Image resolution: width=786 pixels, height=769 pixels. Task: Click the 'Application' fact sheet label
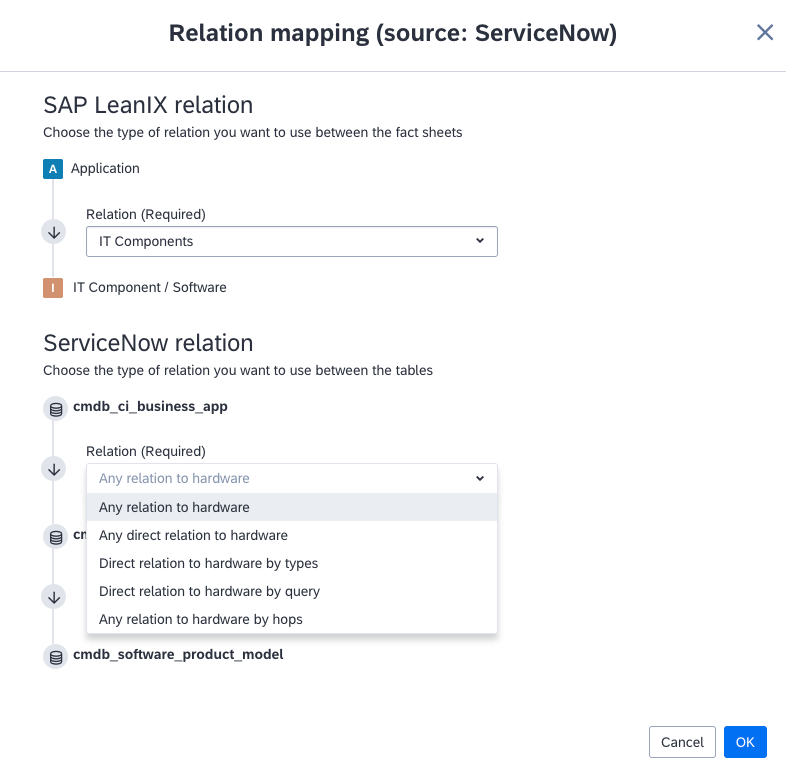click(x=105, y=169)
